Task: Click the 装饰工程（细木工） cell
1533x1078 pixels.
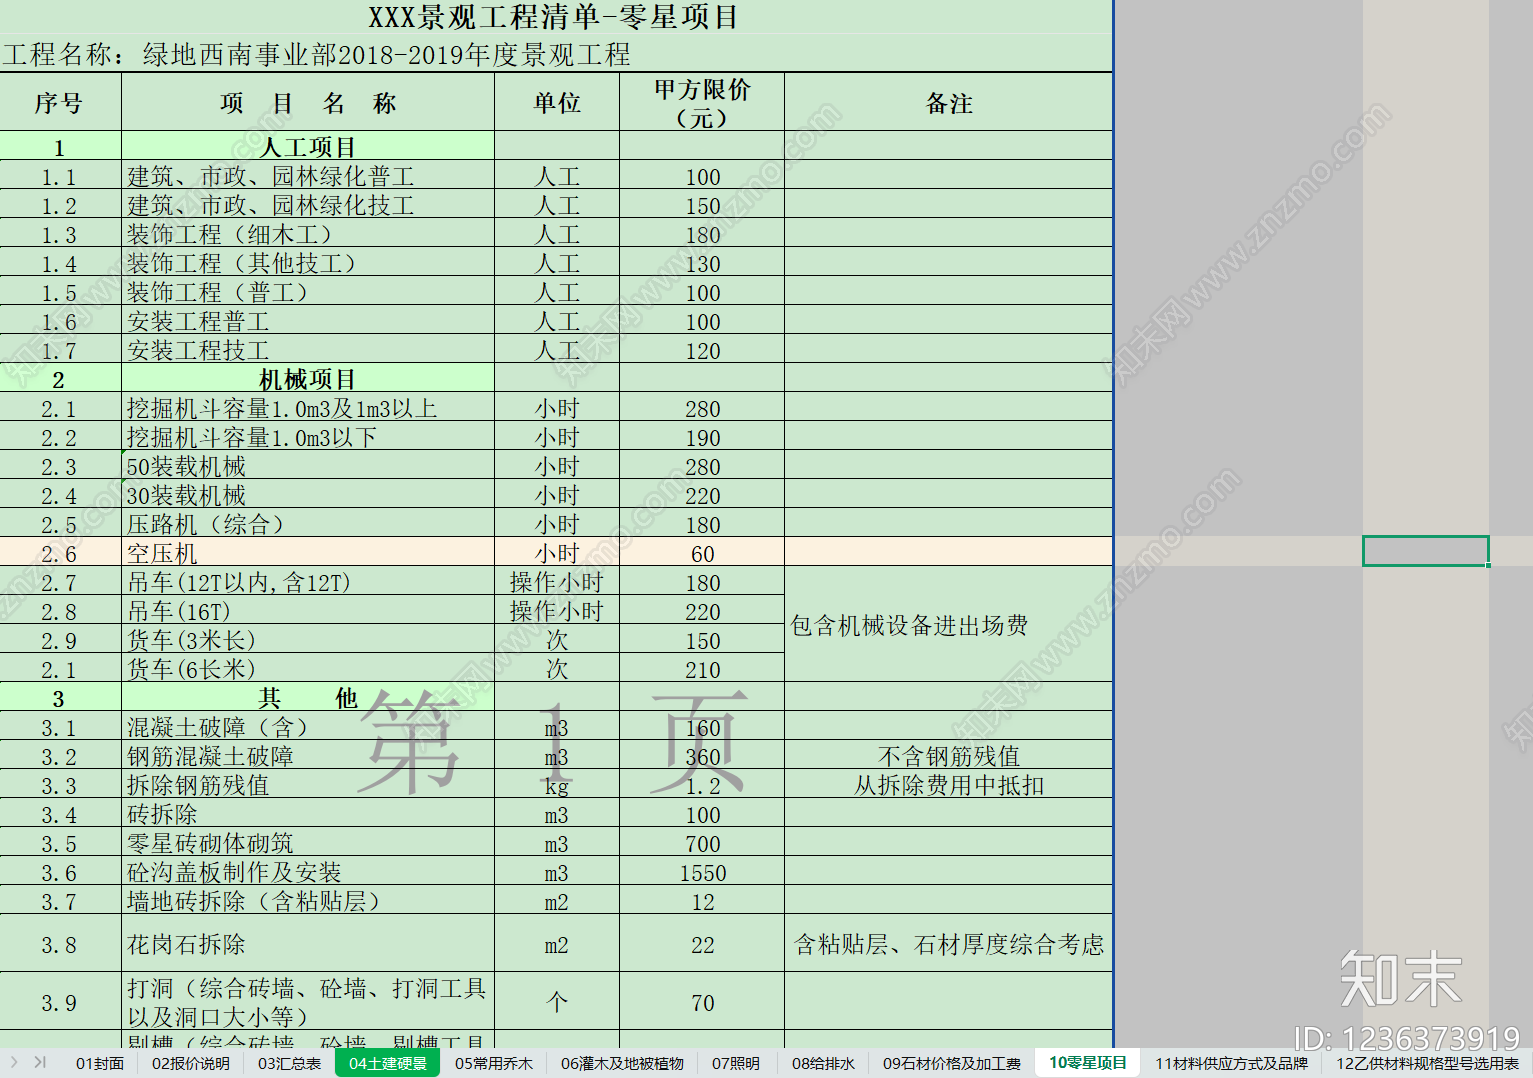Action: 308,233
